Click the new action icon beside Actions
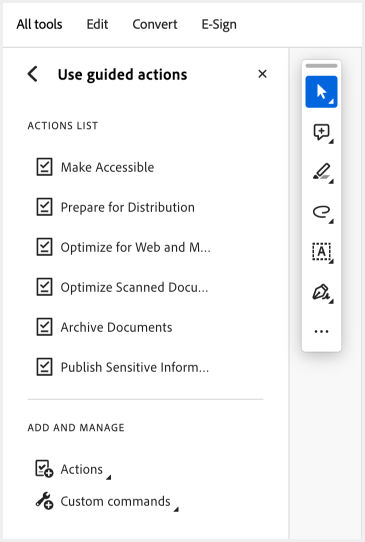Image resolution: width=365 pixels, height=542 pixels. coord(44,469)
